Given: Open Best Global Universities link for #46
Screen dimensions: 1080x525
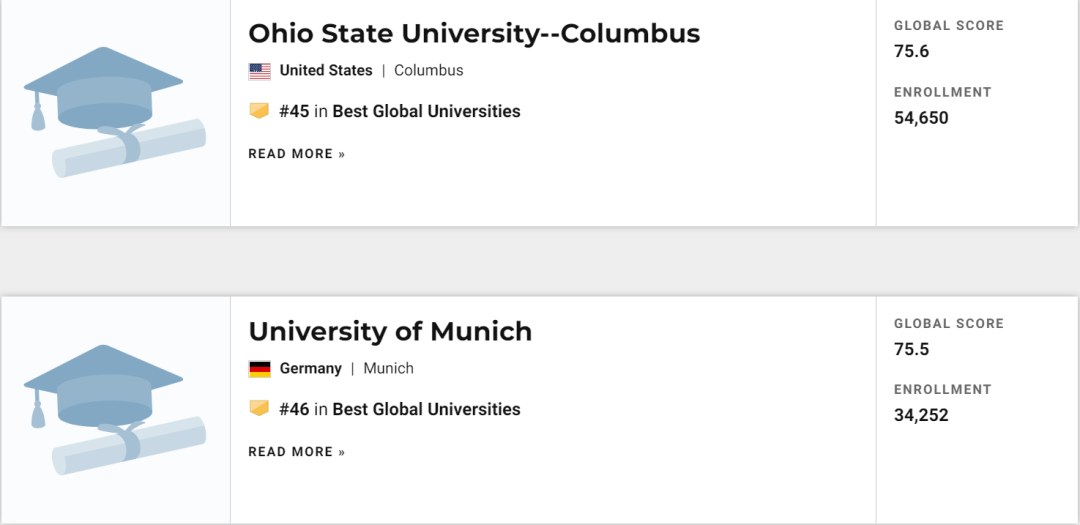Looking at the screenshot, I should pyautogui.click(x=426, y=409).
